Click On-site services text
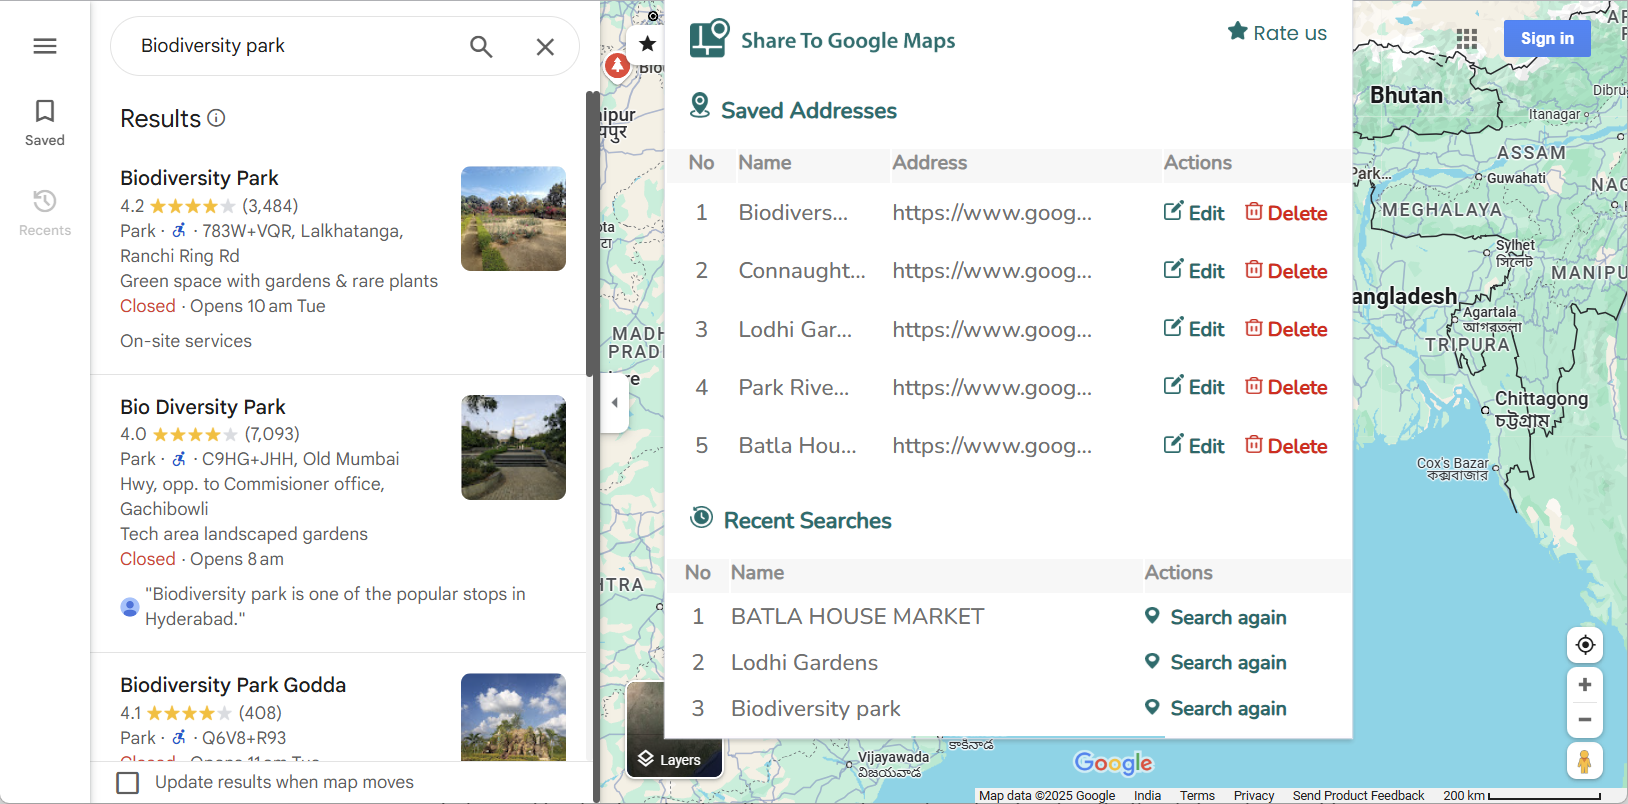1628x804 pixels. click(186, 341)
